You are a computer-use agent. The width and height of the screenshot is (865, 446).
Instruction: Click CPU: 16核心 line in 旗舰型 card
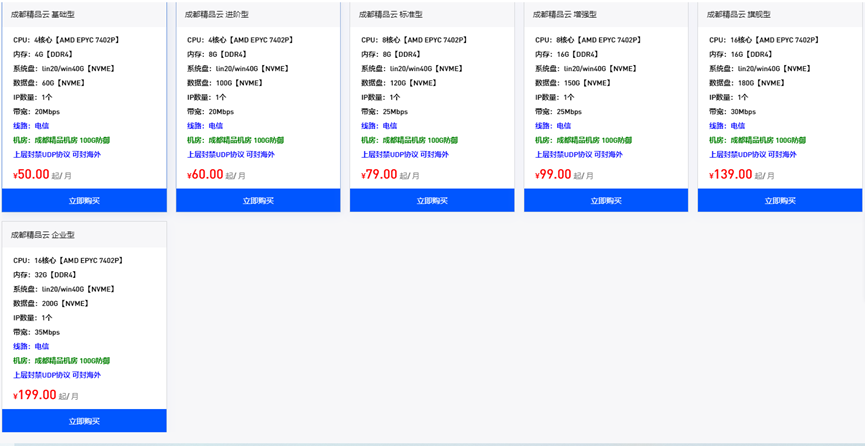click(764, 40)
